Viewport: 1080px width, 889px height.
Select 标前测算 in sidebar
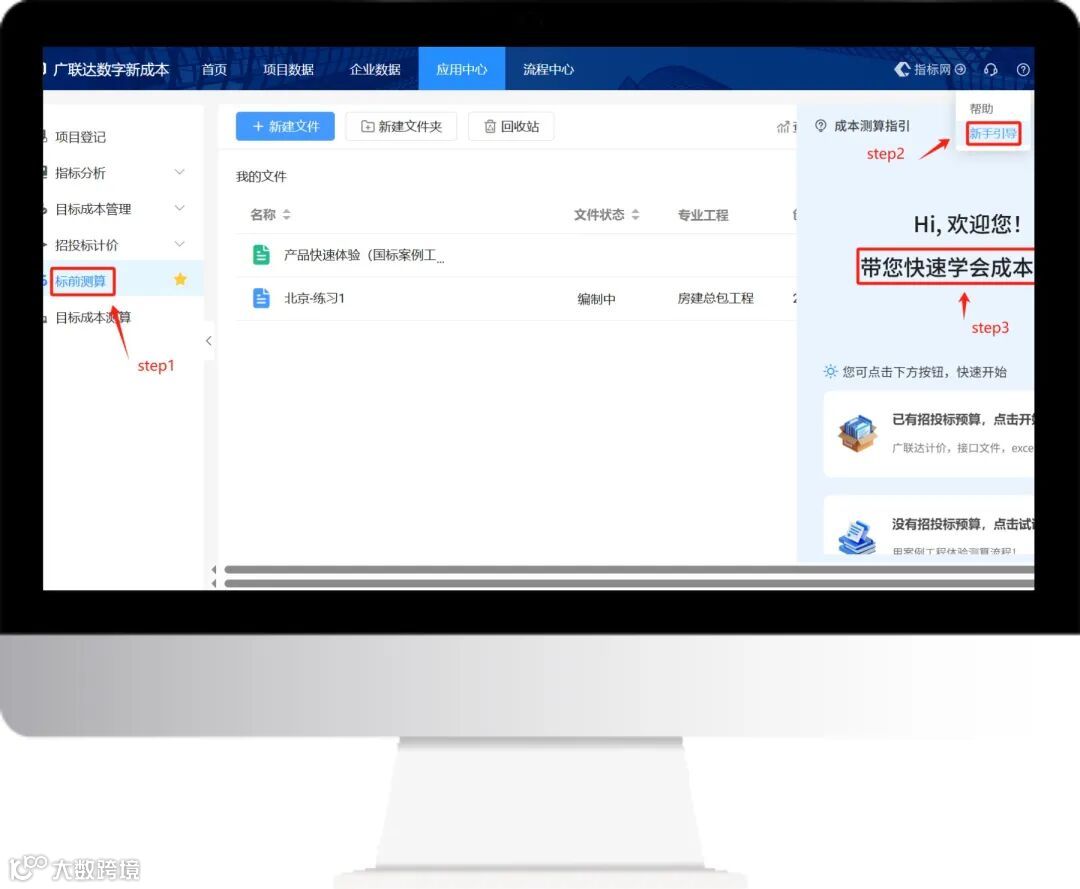[x=81, y=281]
